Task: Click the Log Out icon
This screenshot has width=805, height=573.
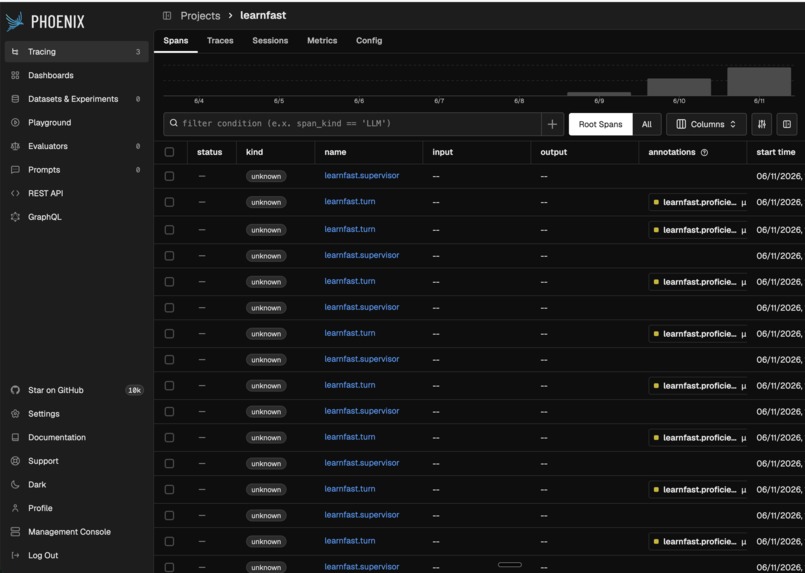Action: tap(15, 556)
